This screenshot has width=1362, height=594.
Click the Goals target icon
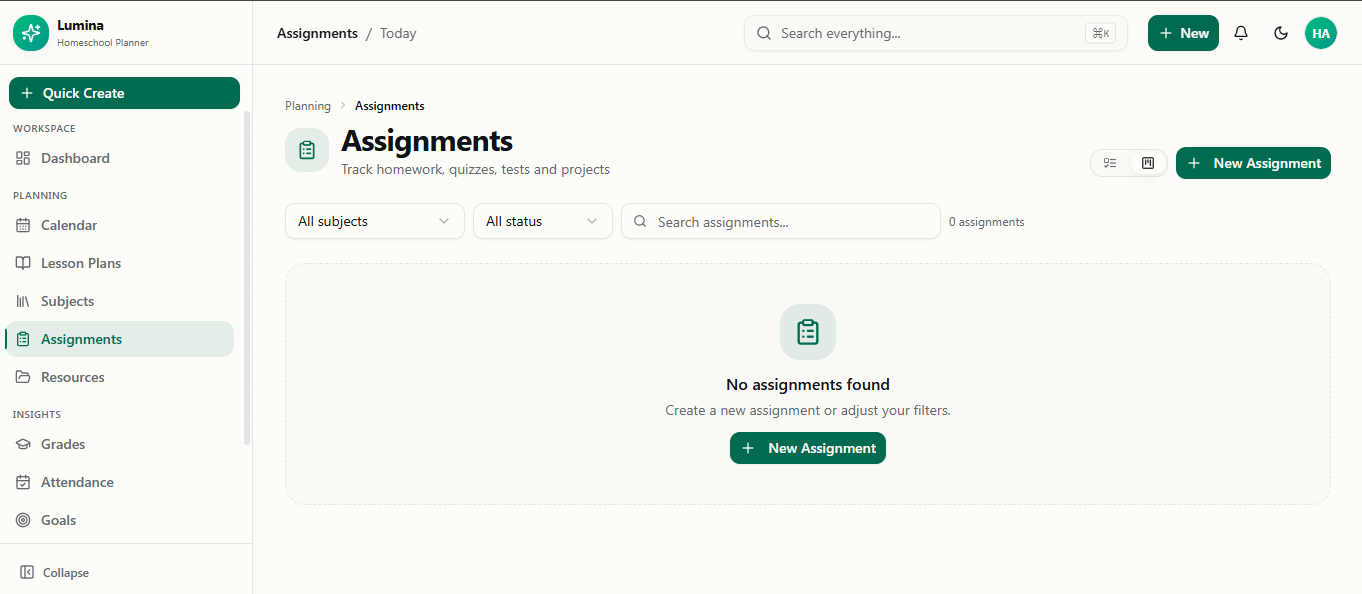tap(23, 520)
